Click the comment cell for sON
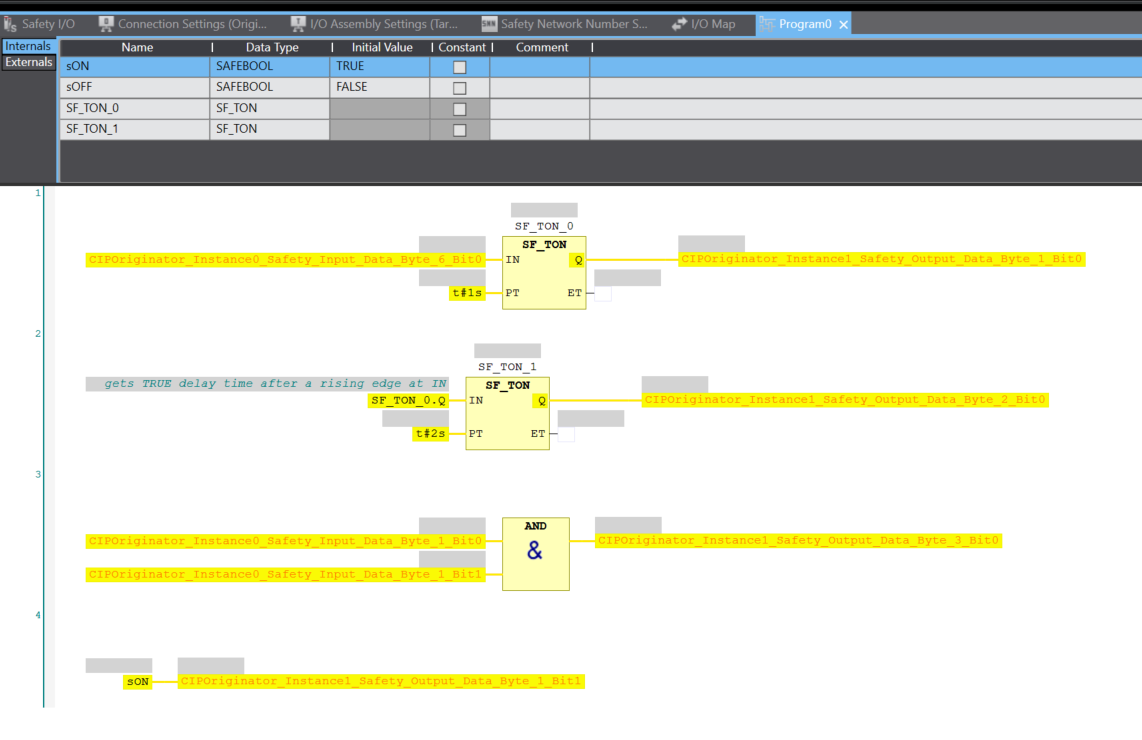This screenshot has width=1142, height=740. pyautogui.click(x=540, y=66)
